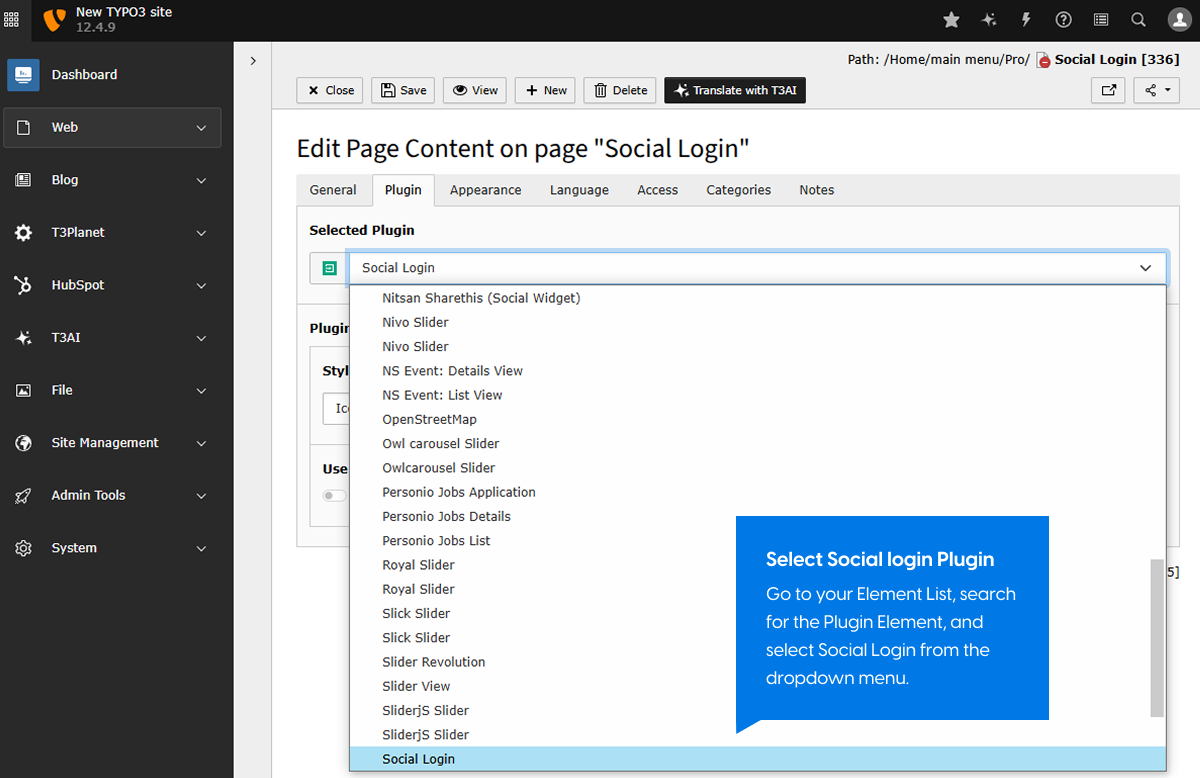Open the Categories tab
This screenshot has width=1200, height=778.
738,190
